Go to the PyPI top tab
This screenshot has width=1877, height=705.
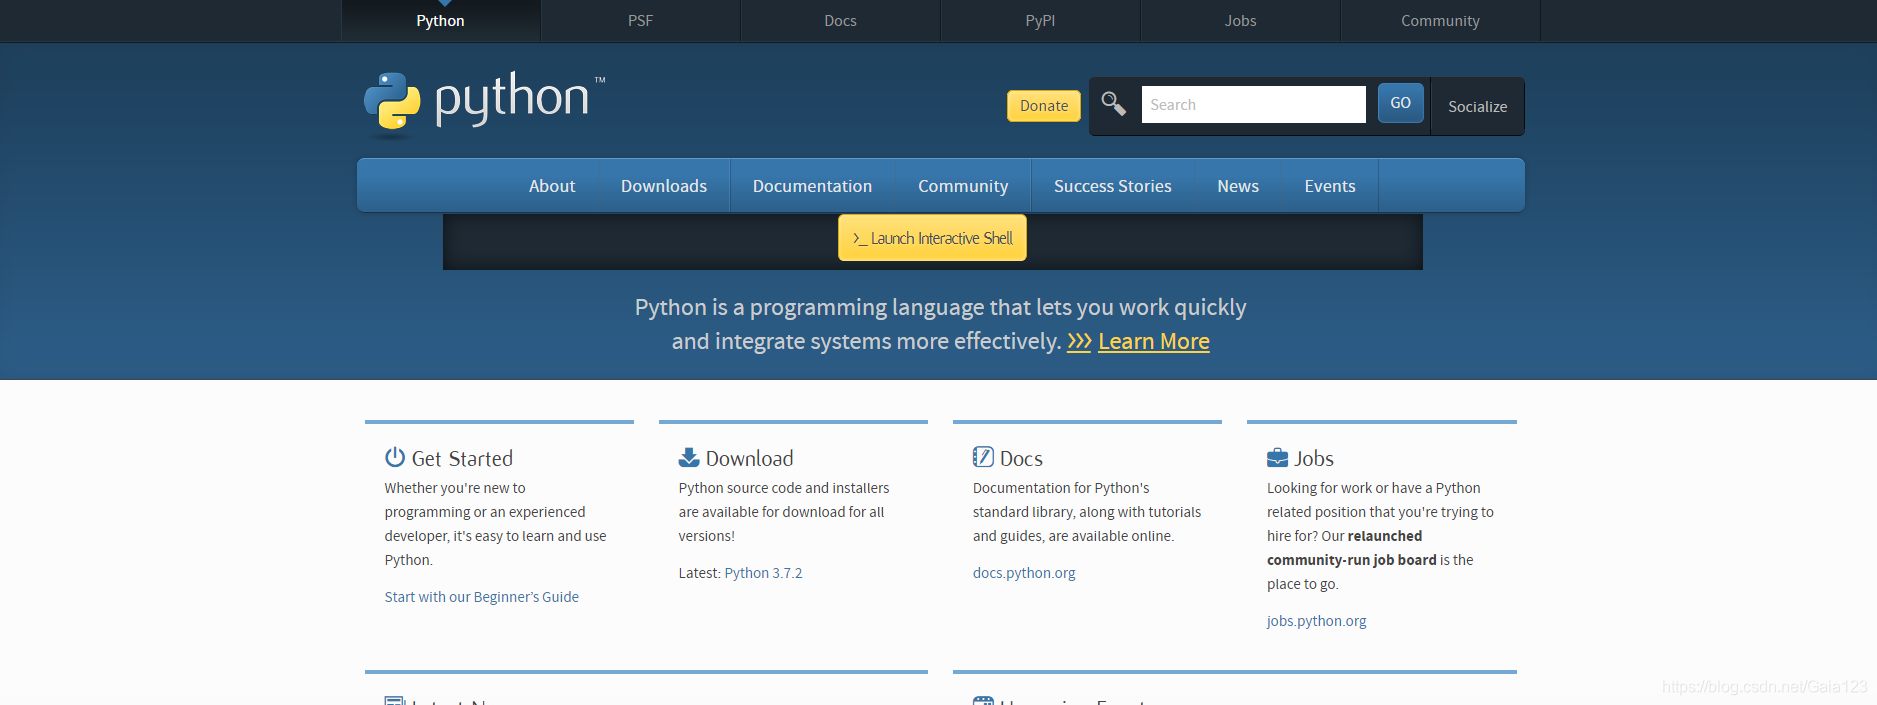pyautogui.click(x=1040, y=20)
